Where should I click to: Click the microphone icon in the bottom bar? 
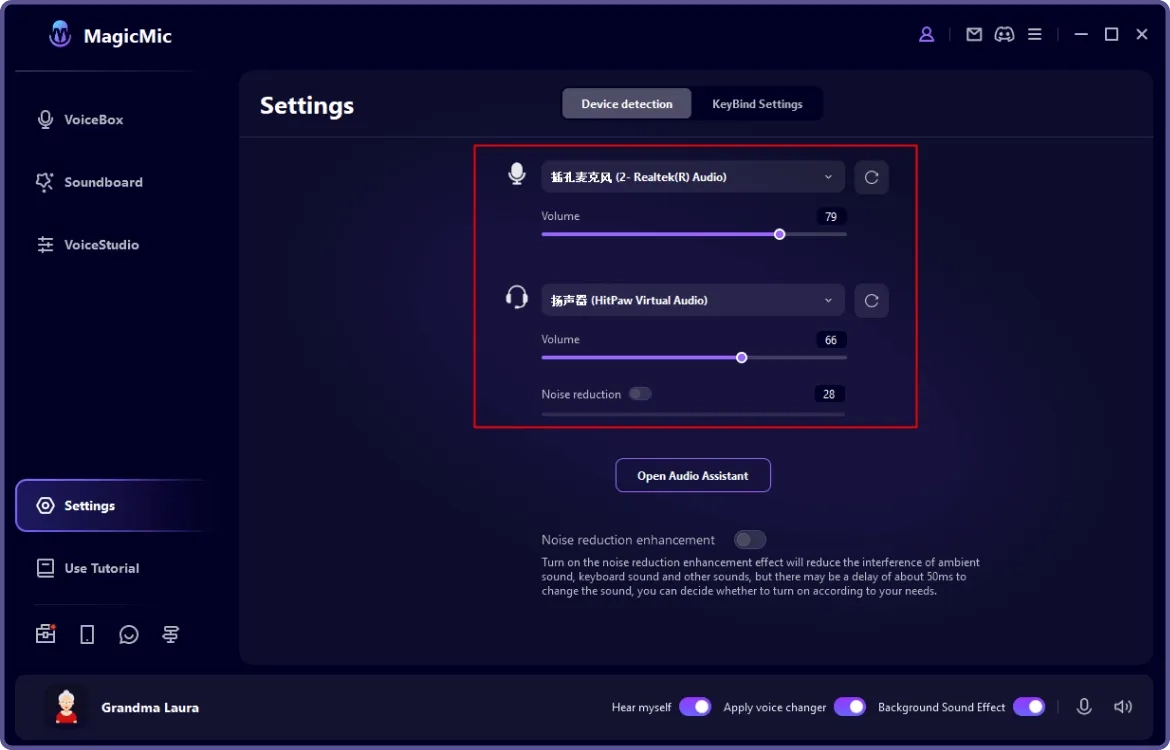pos(1084,707)
